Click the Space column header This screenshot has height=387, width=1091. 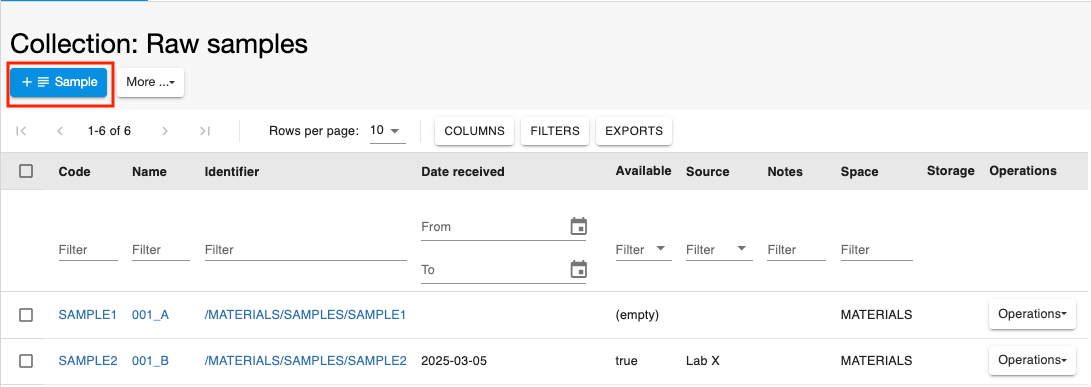click(859, 171)
